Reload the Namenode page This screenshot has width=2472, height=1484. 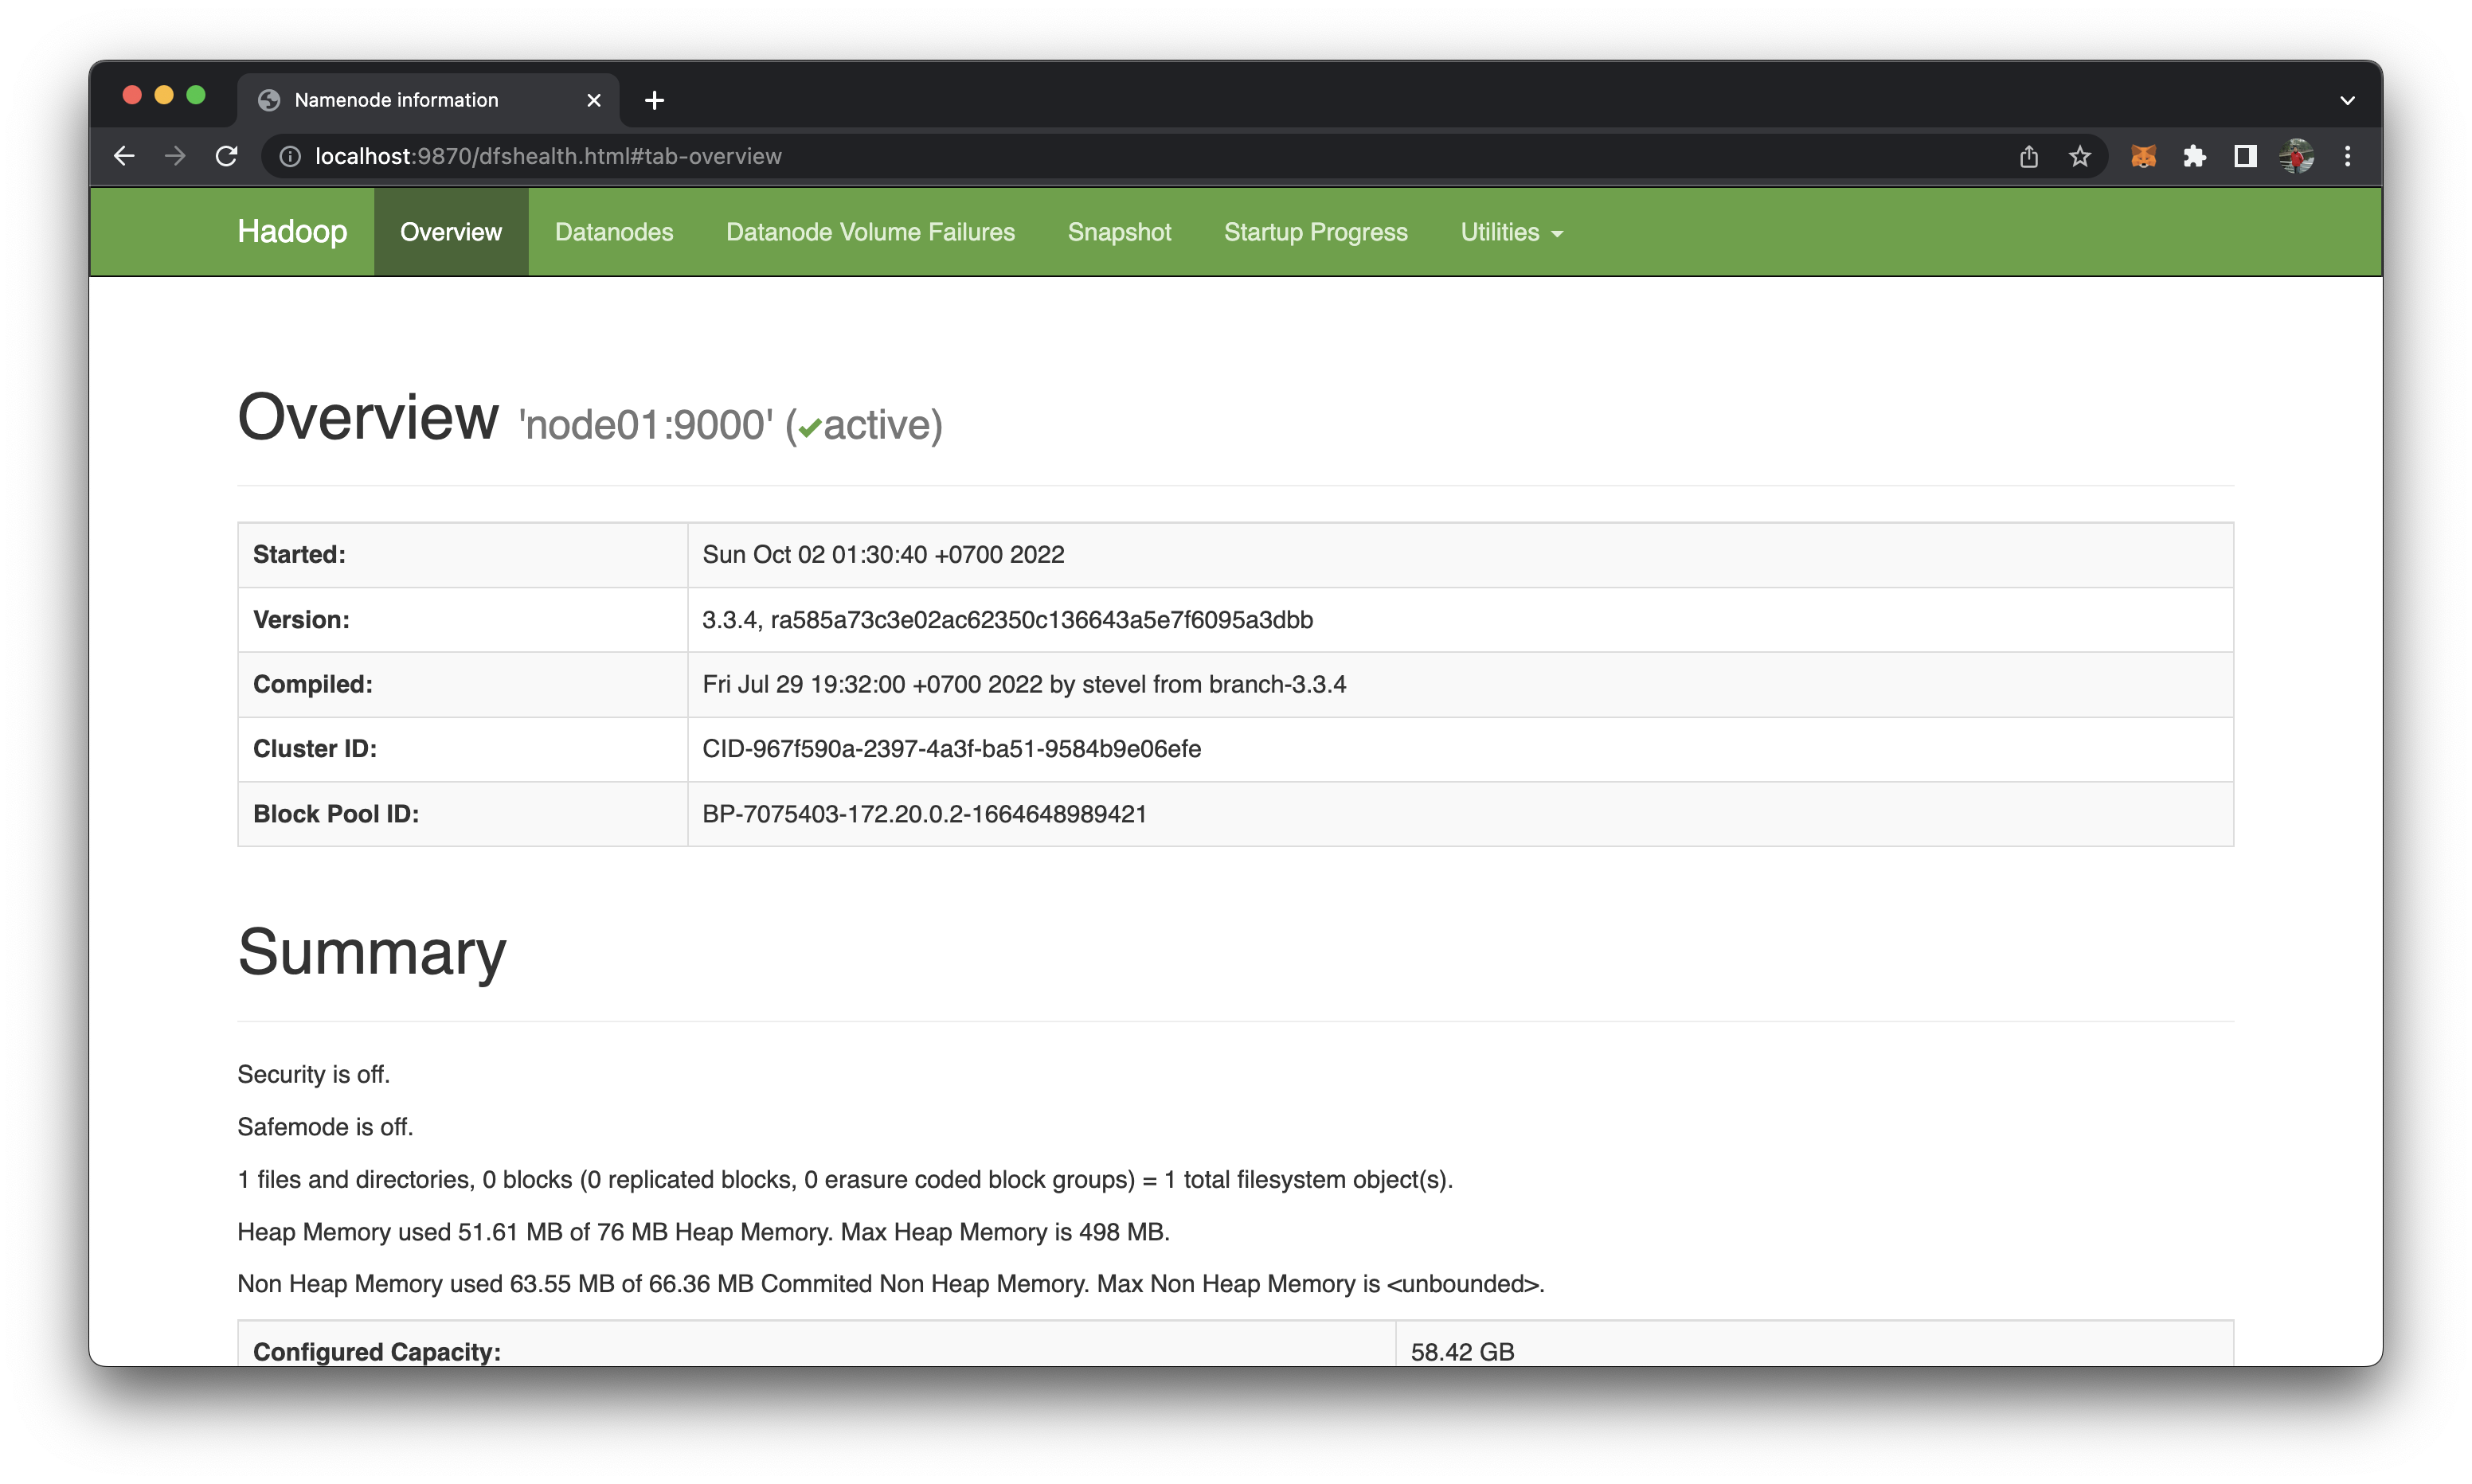(227, 156)
